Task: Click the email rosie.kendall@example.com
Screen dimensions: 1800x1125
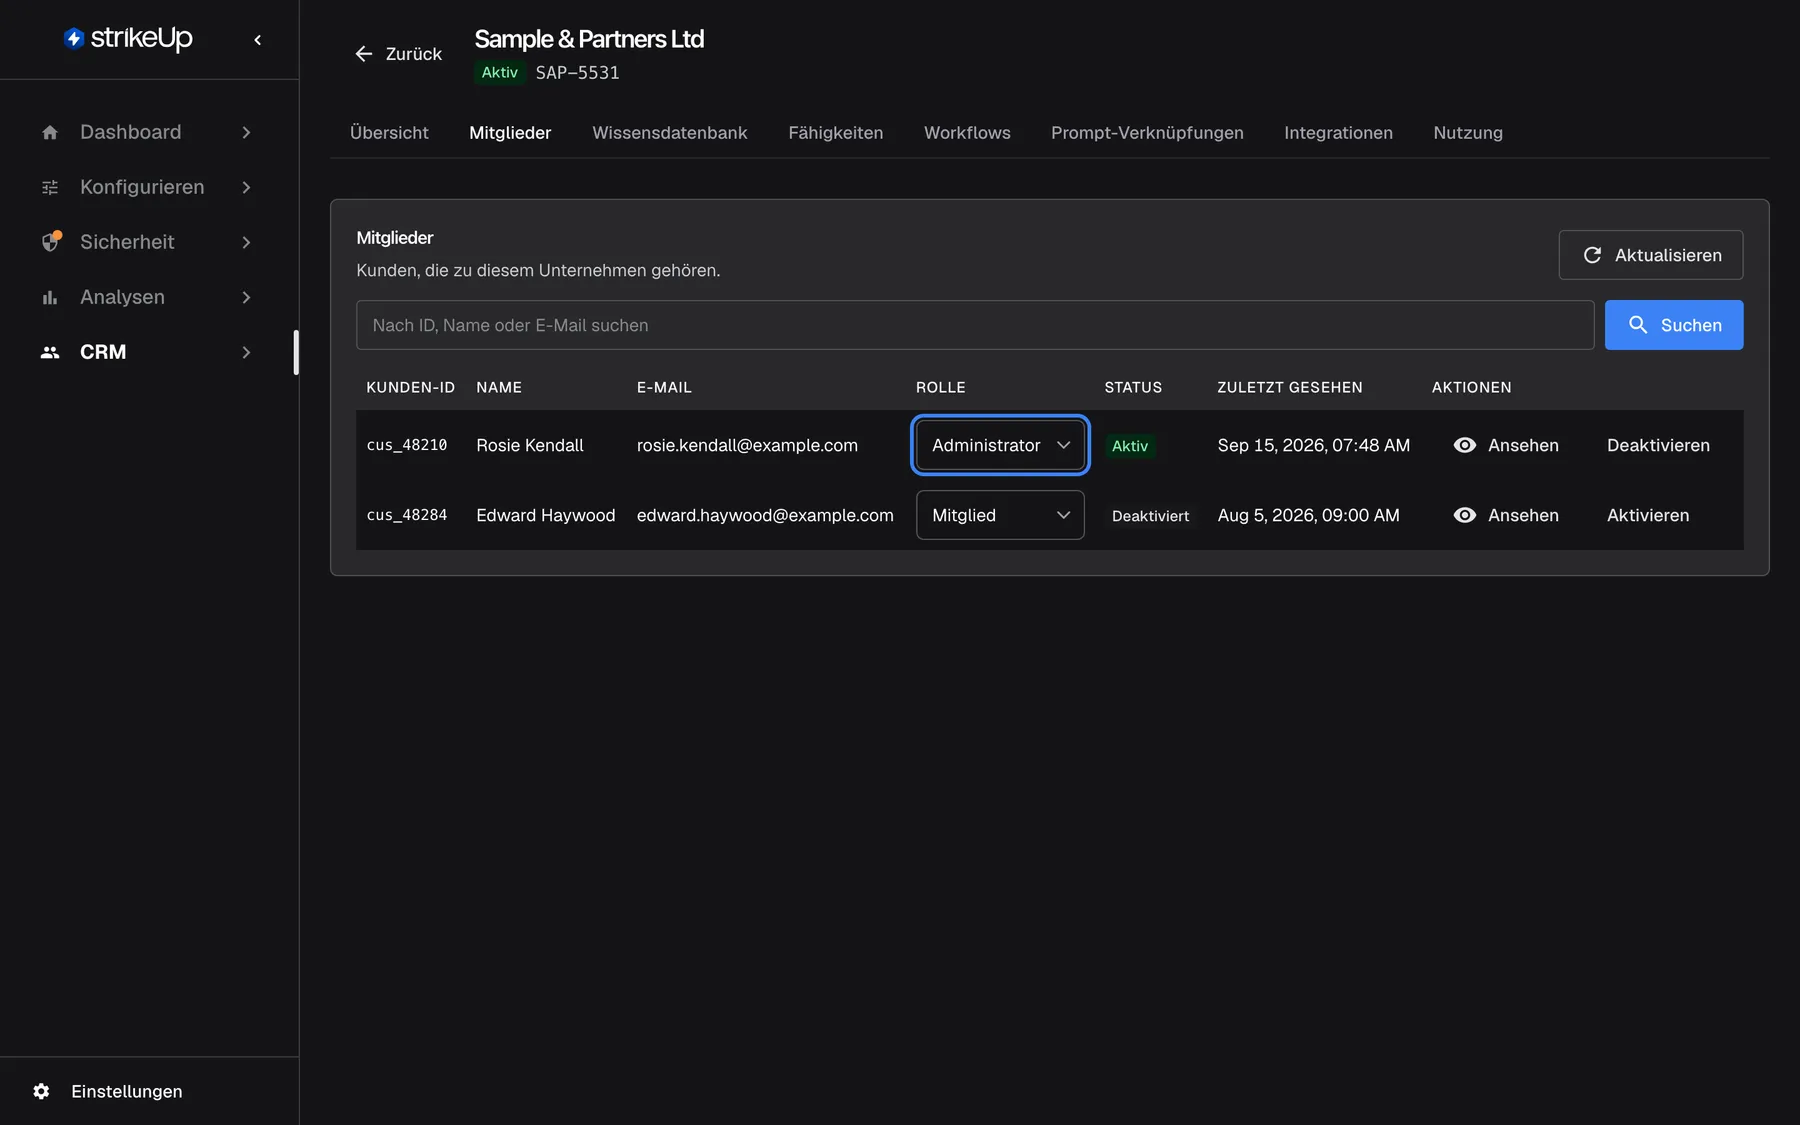Action: coord(747,445)
